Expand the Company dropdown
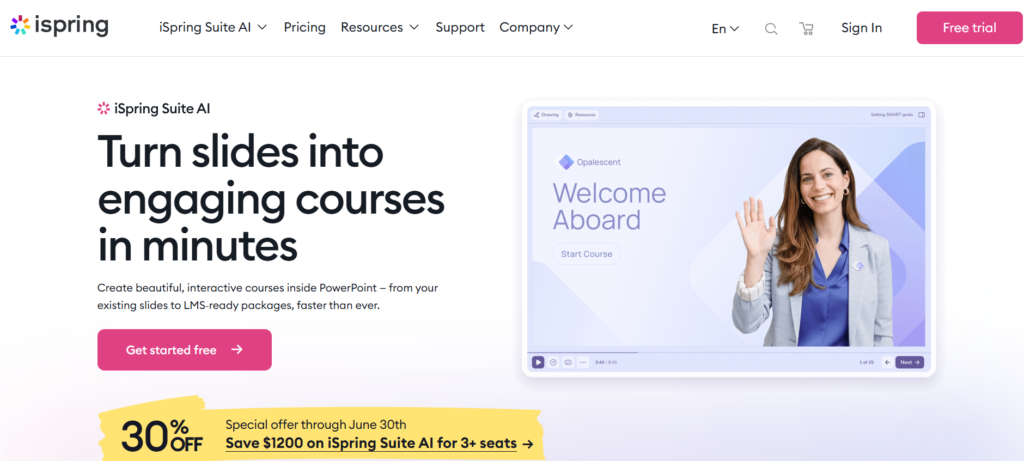This screenshot has width=1024, height=461. (536, 27)
